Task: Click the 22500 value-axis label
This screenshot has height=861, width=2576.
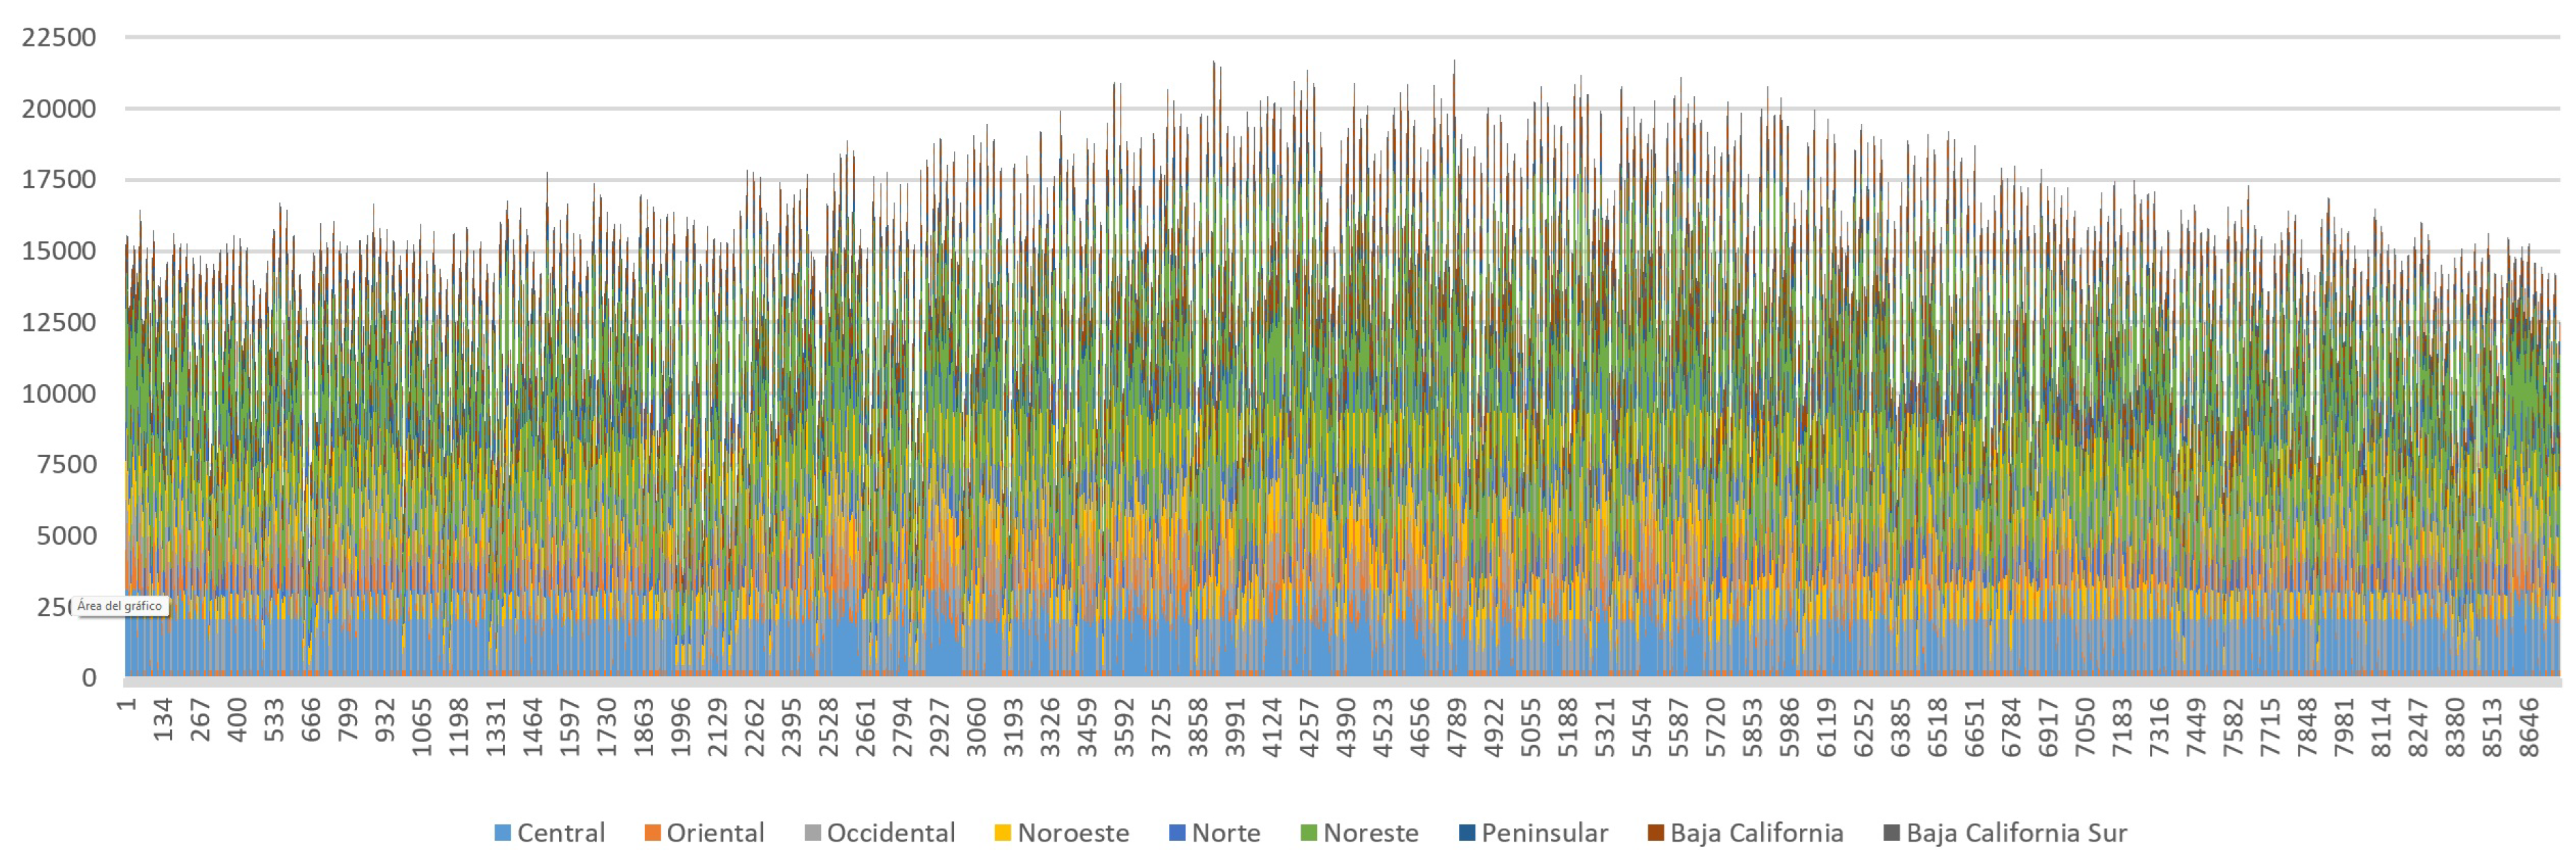Action: coord(59,38)
